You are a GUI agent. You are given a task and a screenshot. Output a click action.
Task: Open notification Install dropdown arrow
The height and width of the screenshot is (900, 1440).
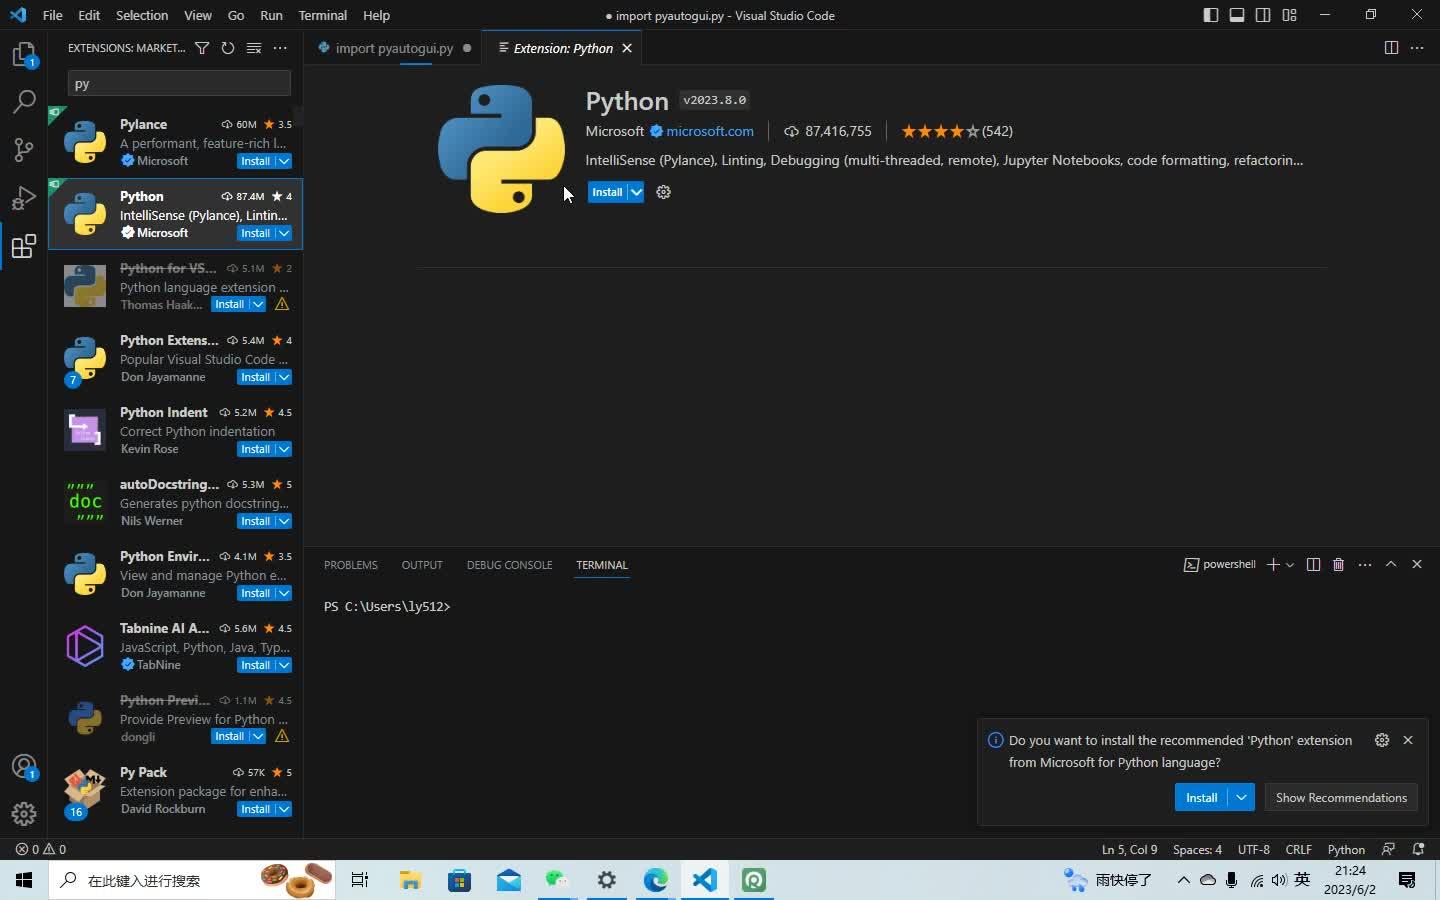pos(1241,797)
